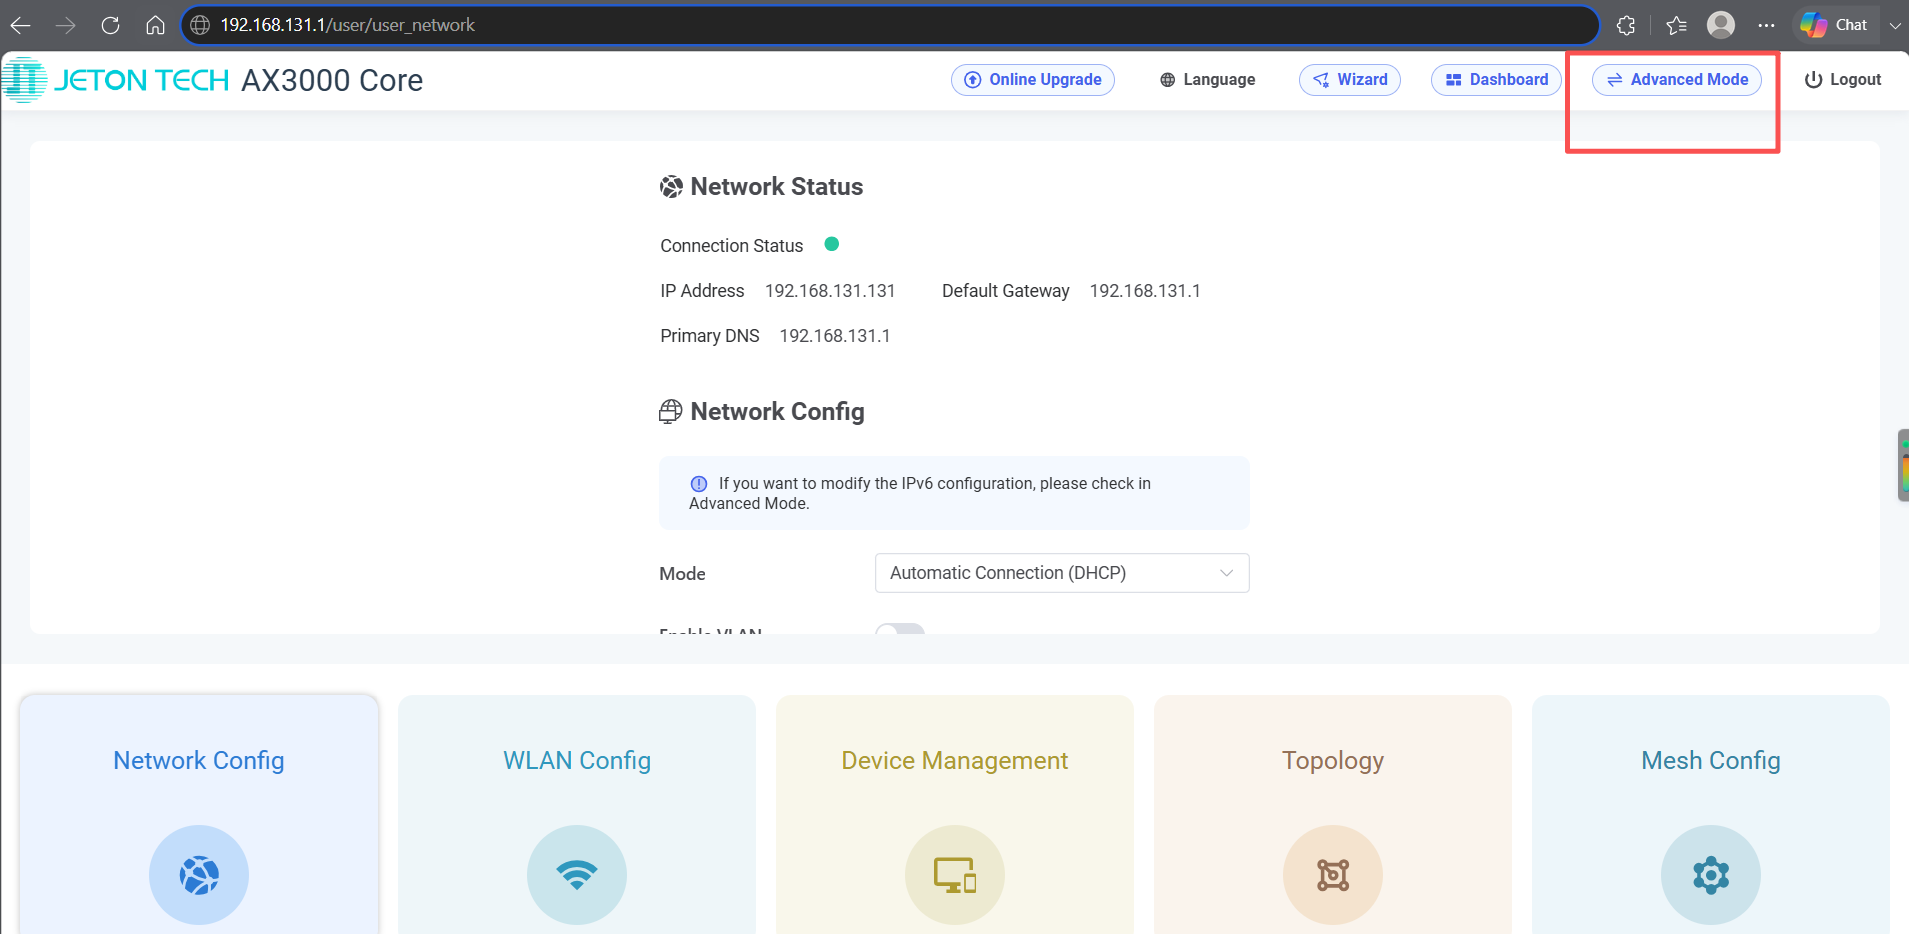Log out of the router
Image resolution: width=1909 pixels, height=934 pixels.
click(1843, 80)
